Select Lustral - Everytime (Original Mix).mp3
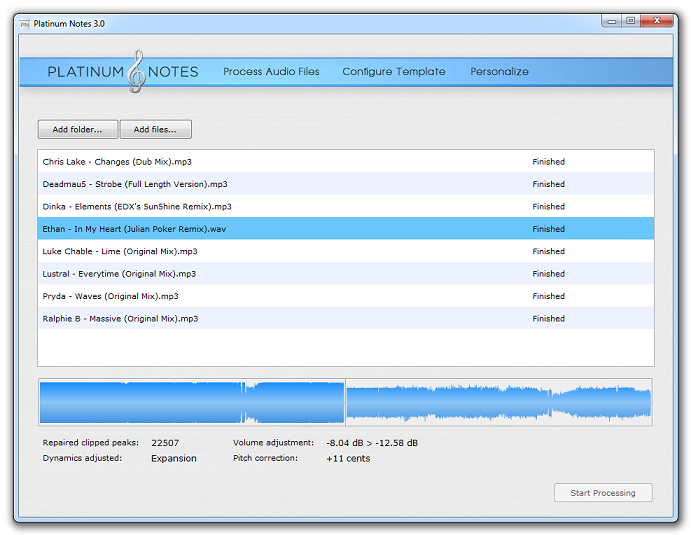This screenshot has height=535, width=691. coord(119,274)
